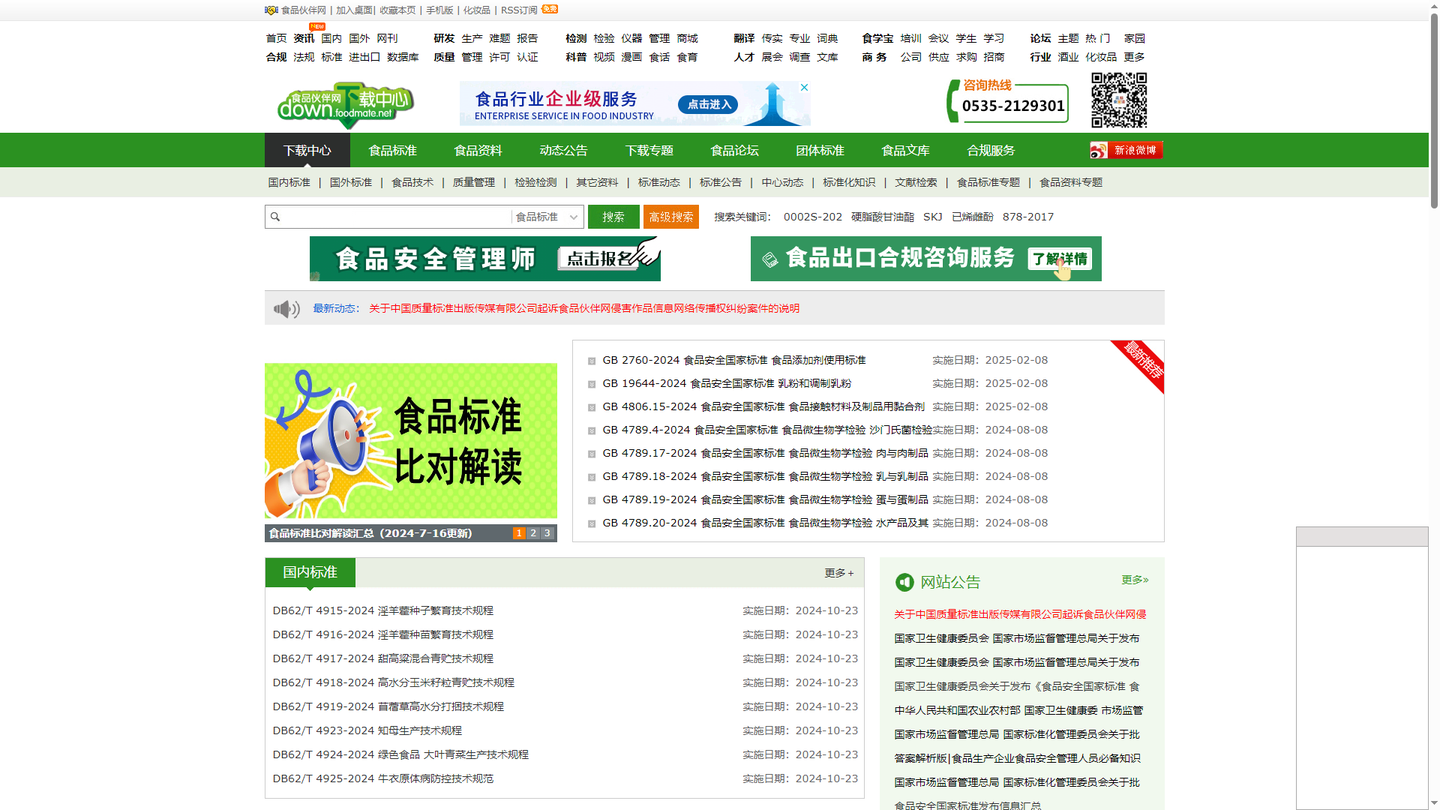Open the 数据库 link in top navigation
Screen dimensions: 1440x810
pos(403,58)
